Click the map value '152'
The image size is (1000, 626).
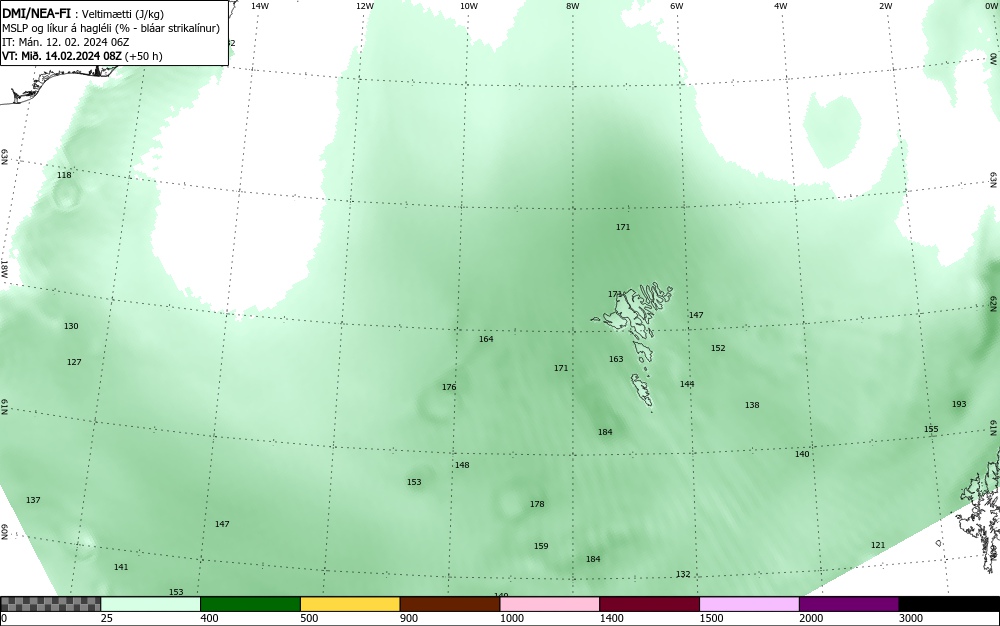(x=718, y=348)
